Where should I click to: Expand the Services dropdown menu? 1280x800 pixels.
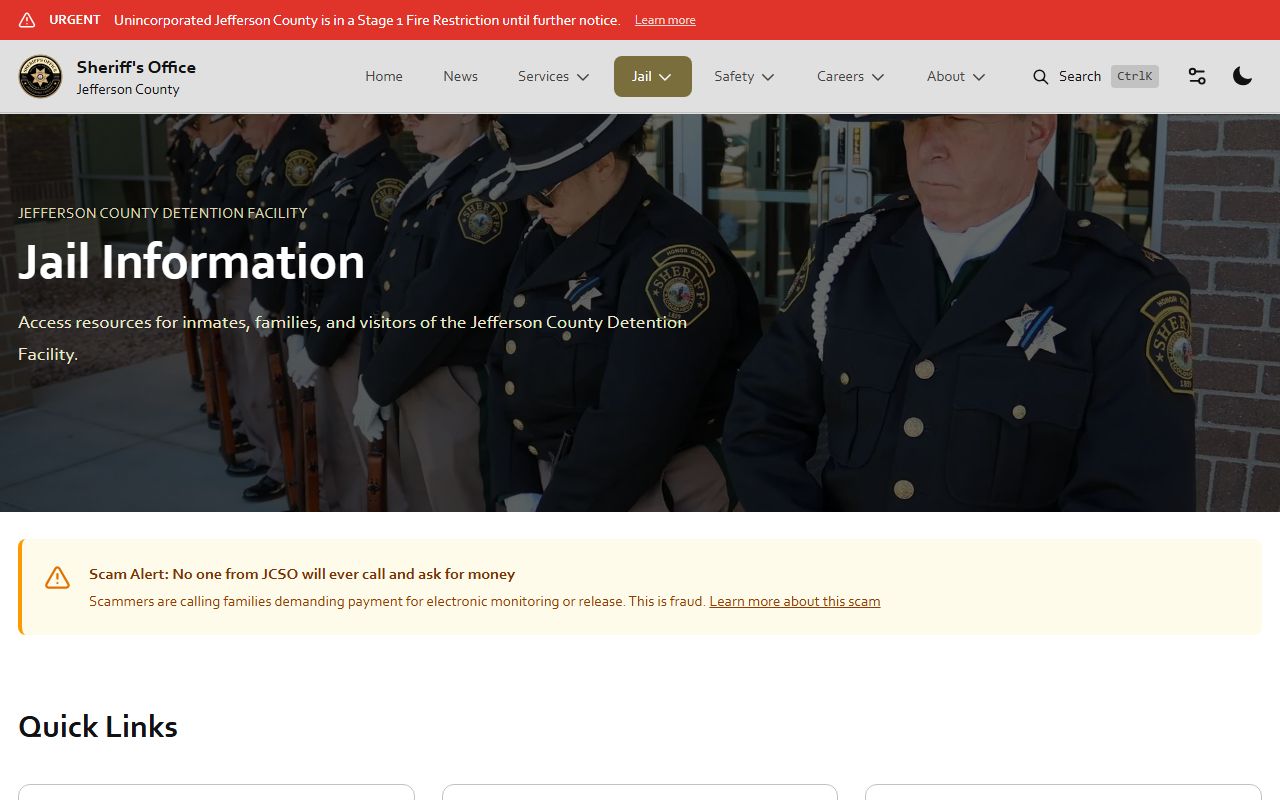tap(554, 77)
